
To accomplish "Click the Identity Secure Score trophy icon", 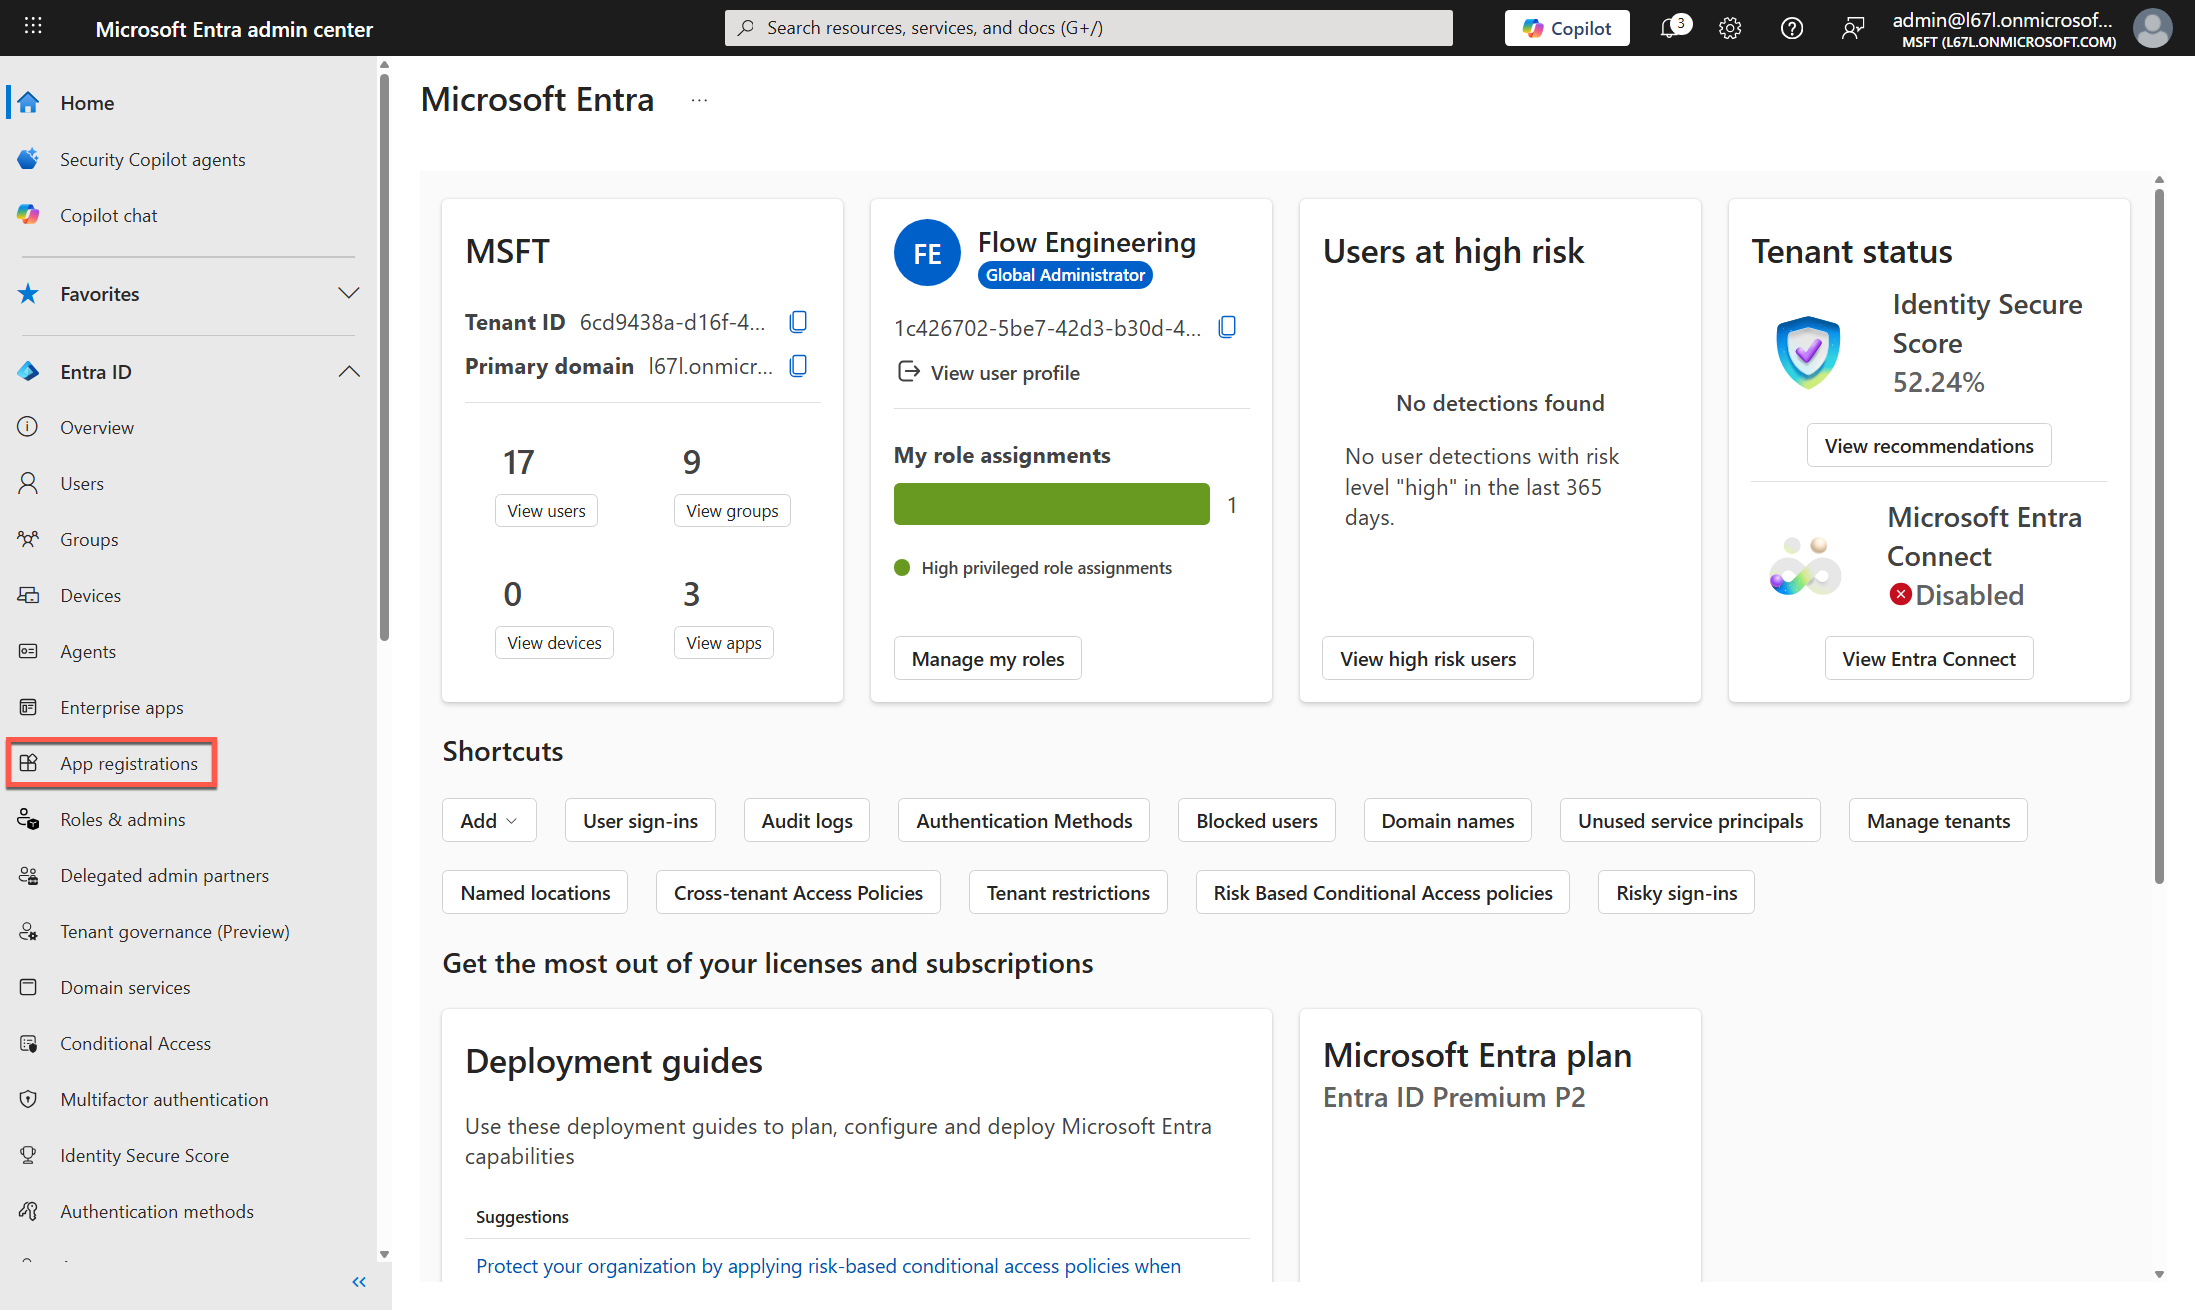I will (x=28, y=1155).
